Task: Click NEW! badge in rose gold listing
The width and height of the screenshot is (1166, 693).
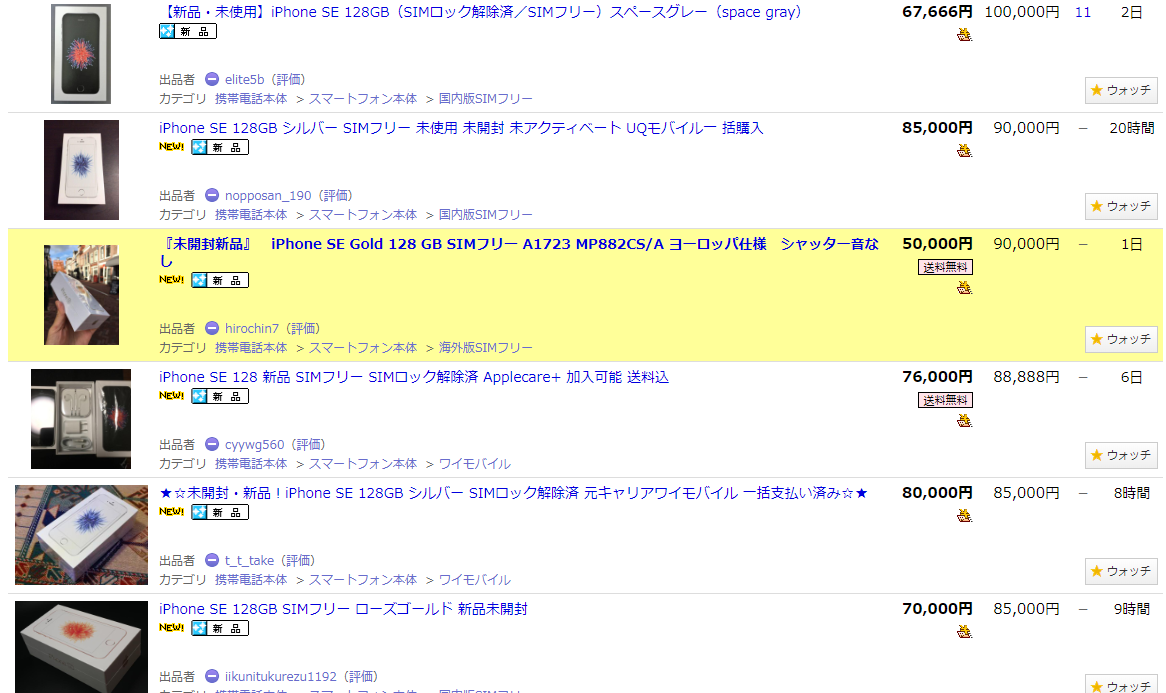Action: pos(172,628)
